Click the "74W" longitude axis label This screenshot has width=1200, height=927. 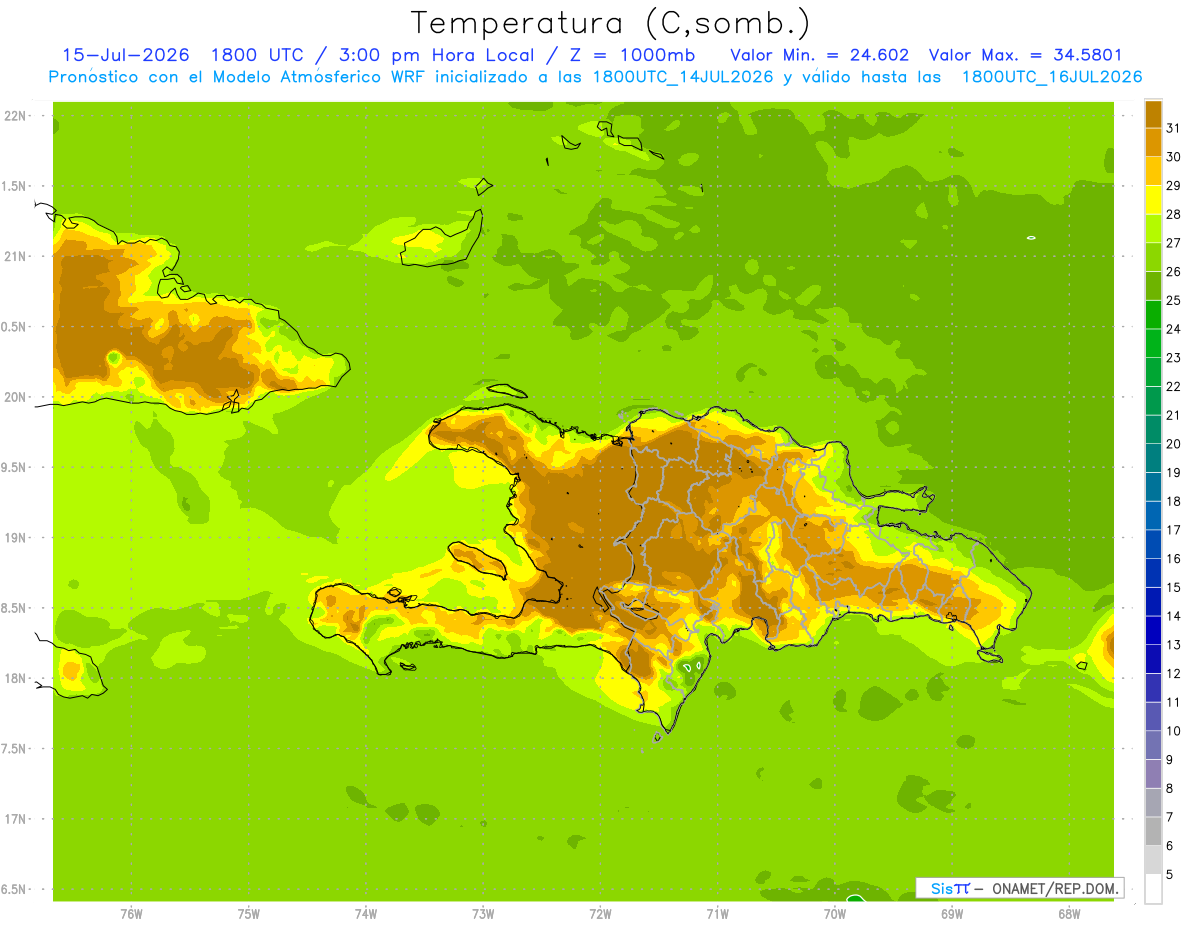coord(366,915)
